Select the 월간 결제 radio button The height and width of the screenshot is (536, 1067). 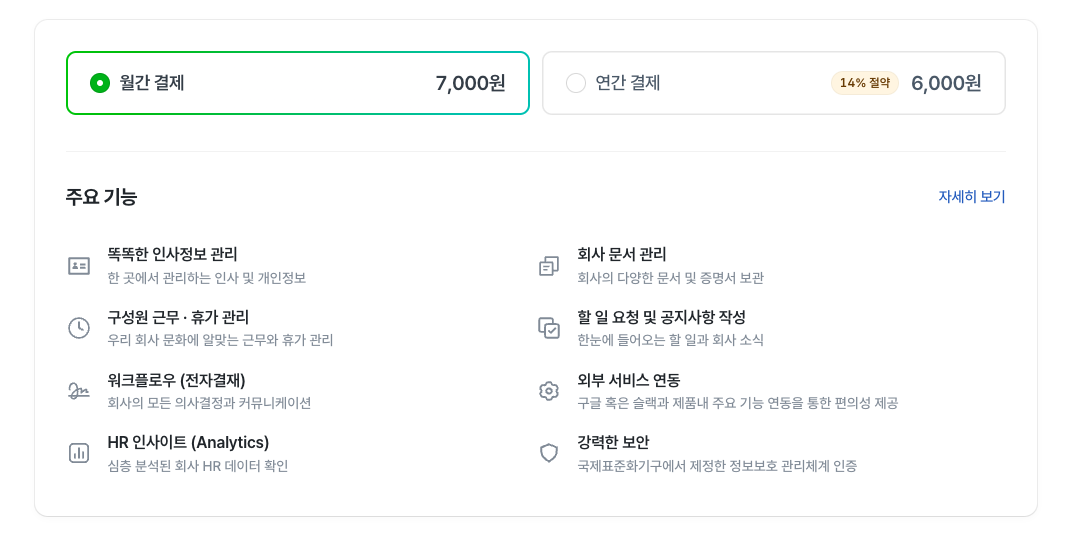point(100,83)
